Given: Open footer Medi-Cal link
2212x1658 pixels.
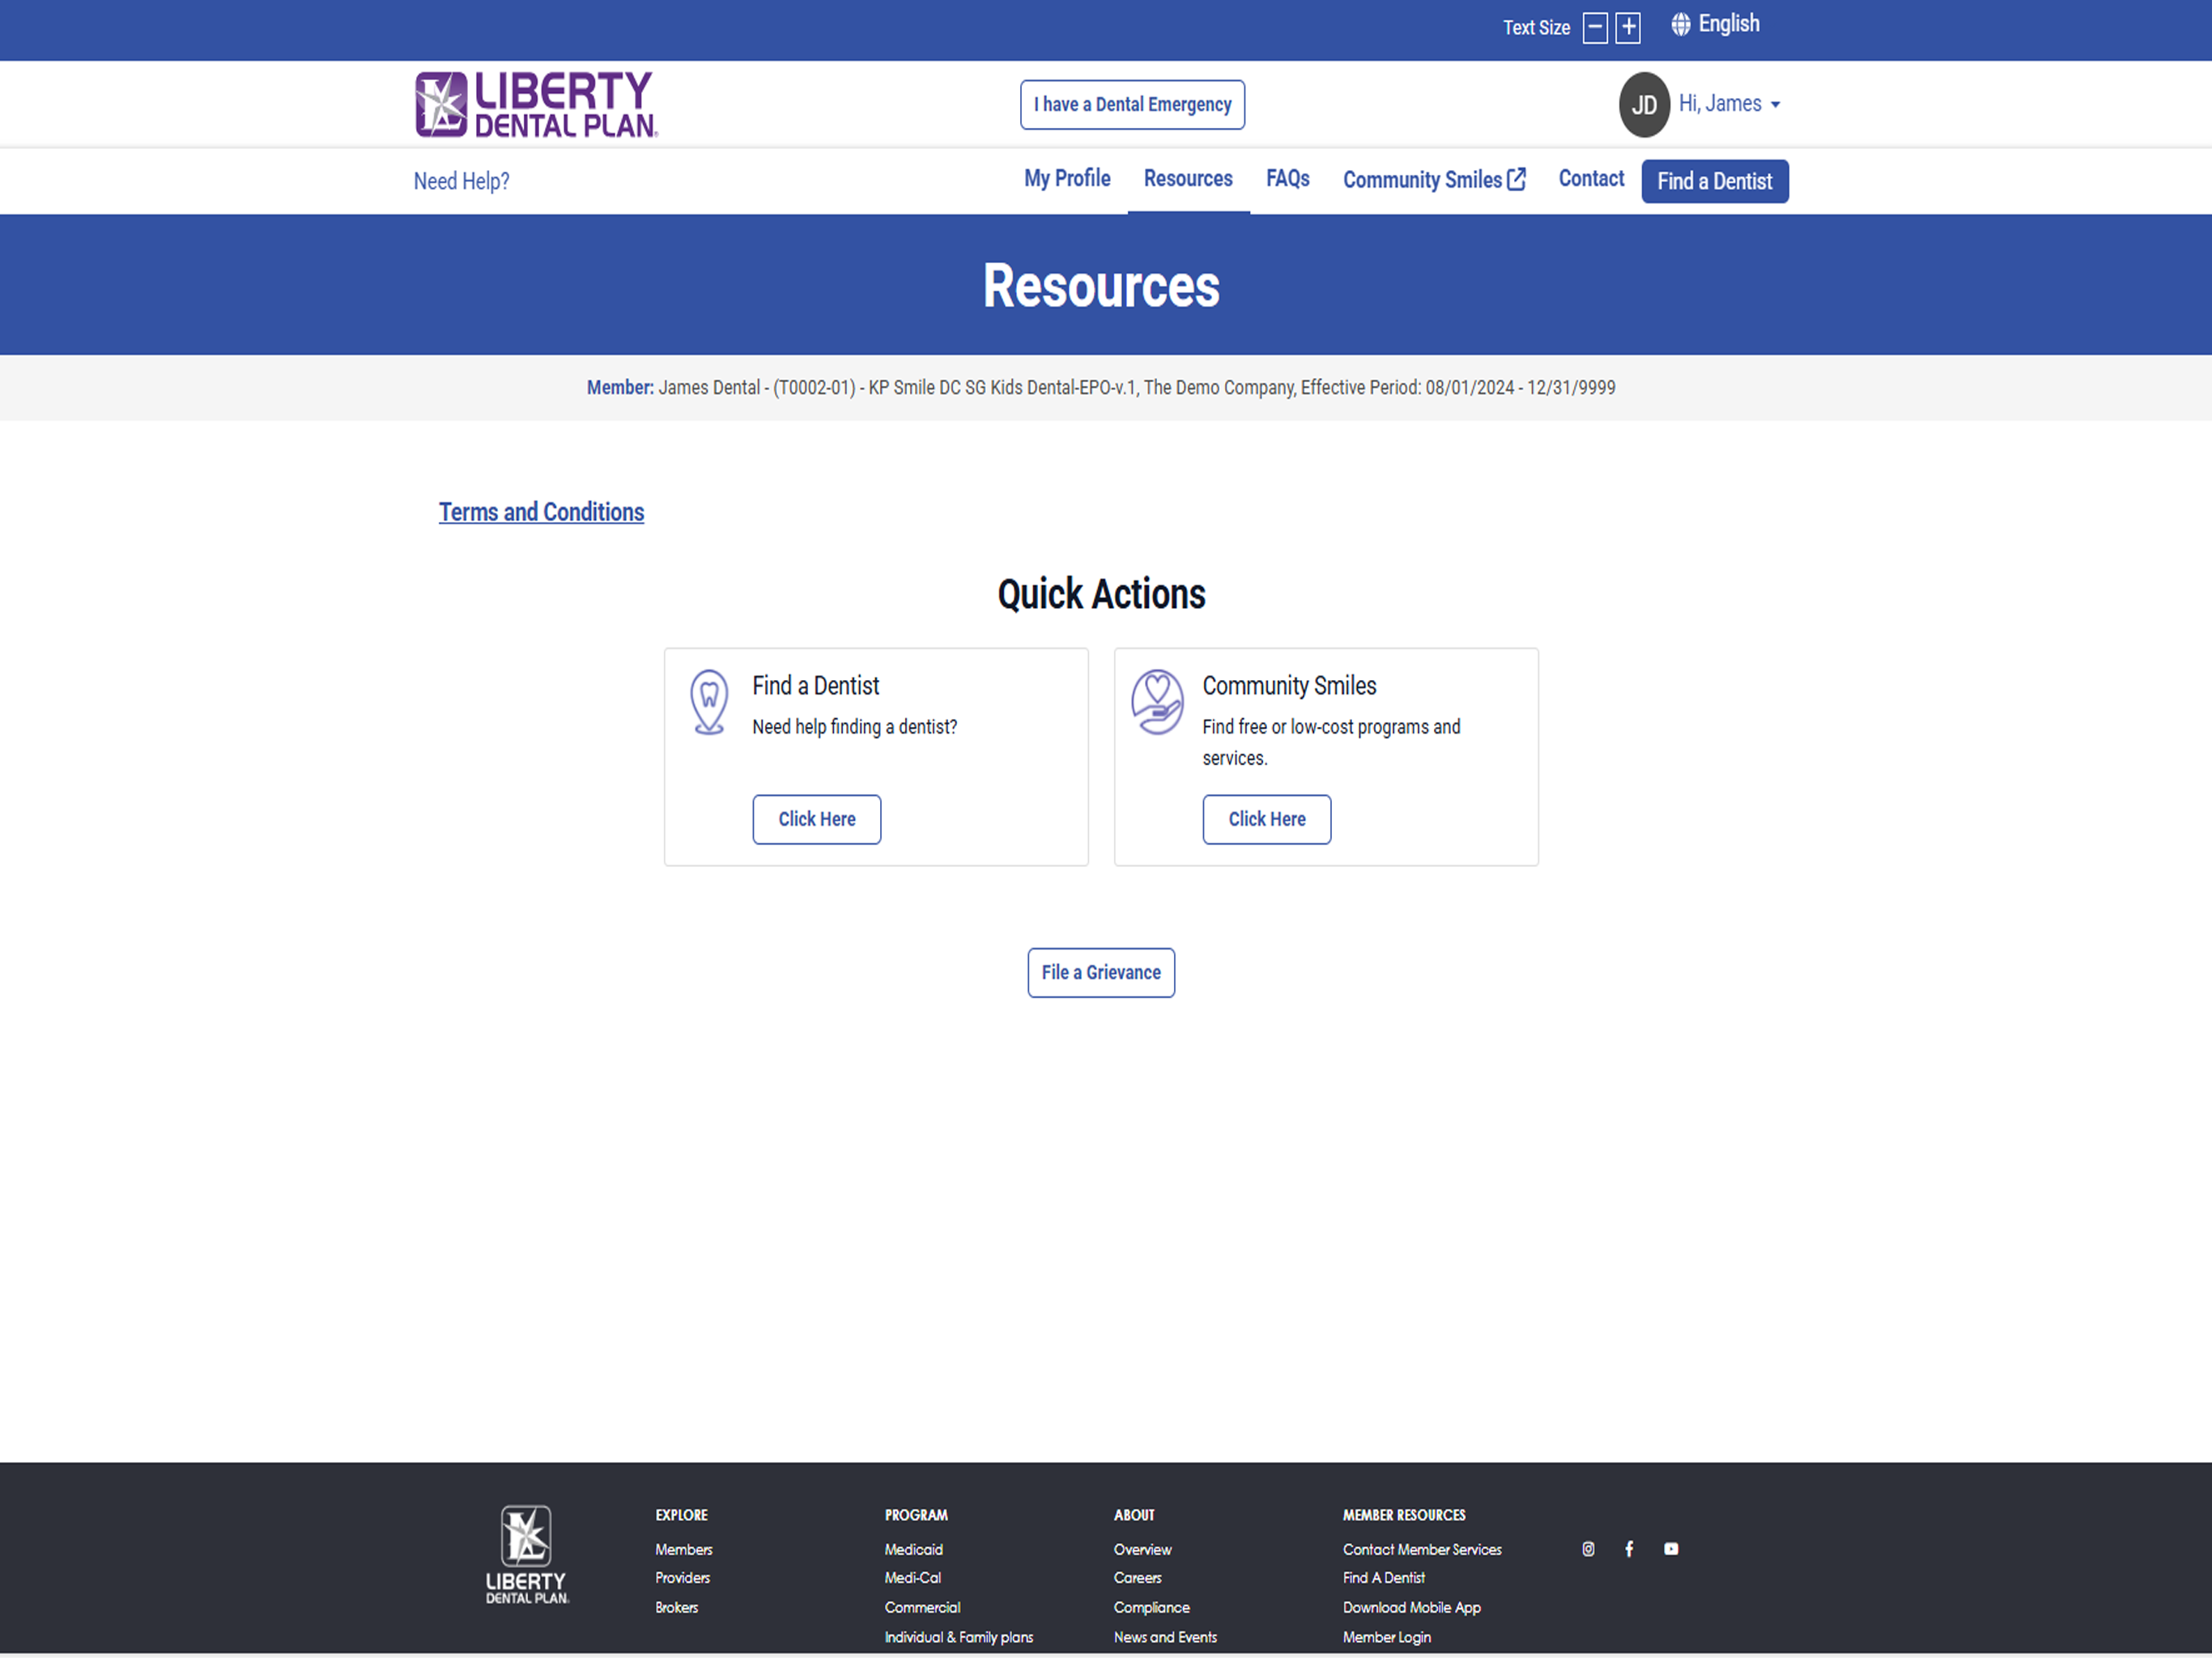Looking at the screenshot, I should click(913, 1577).
